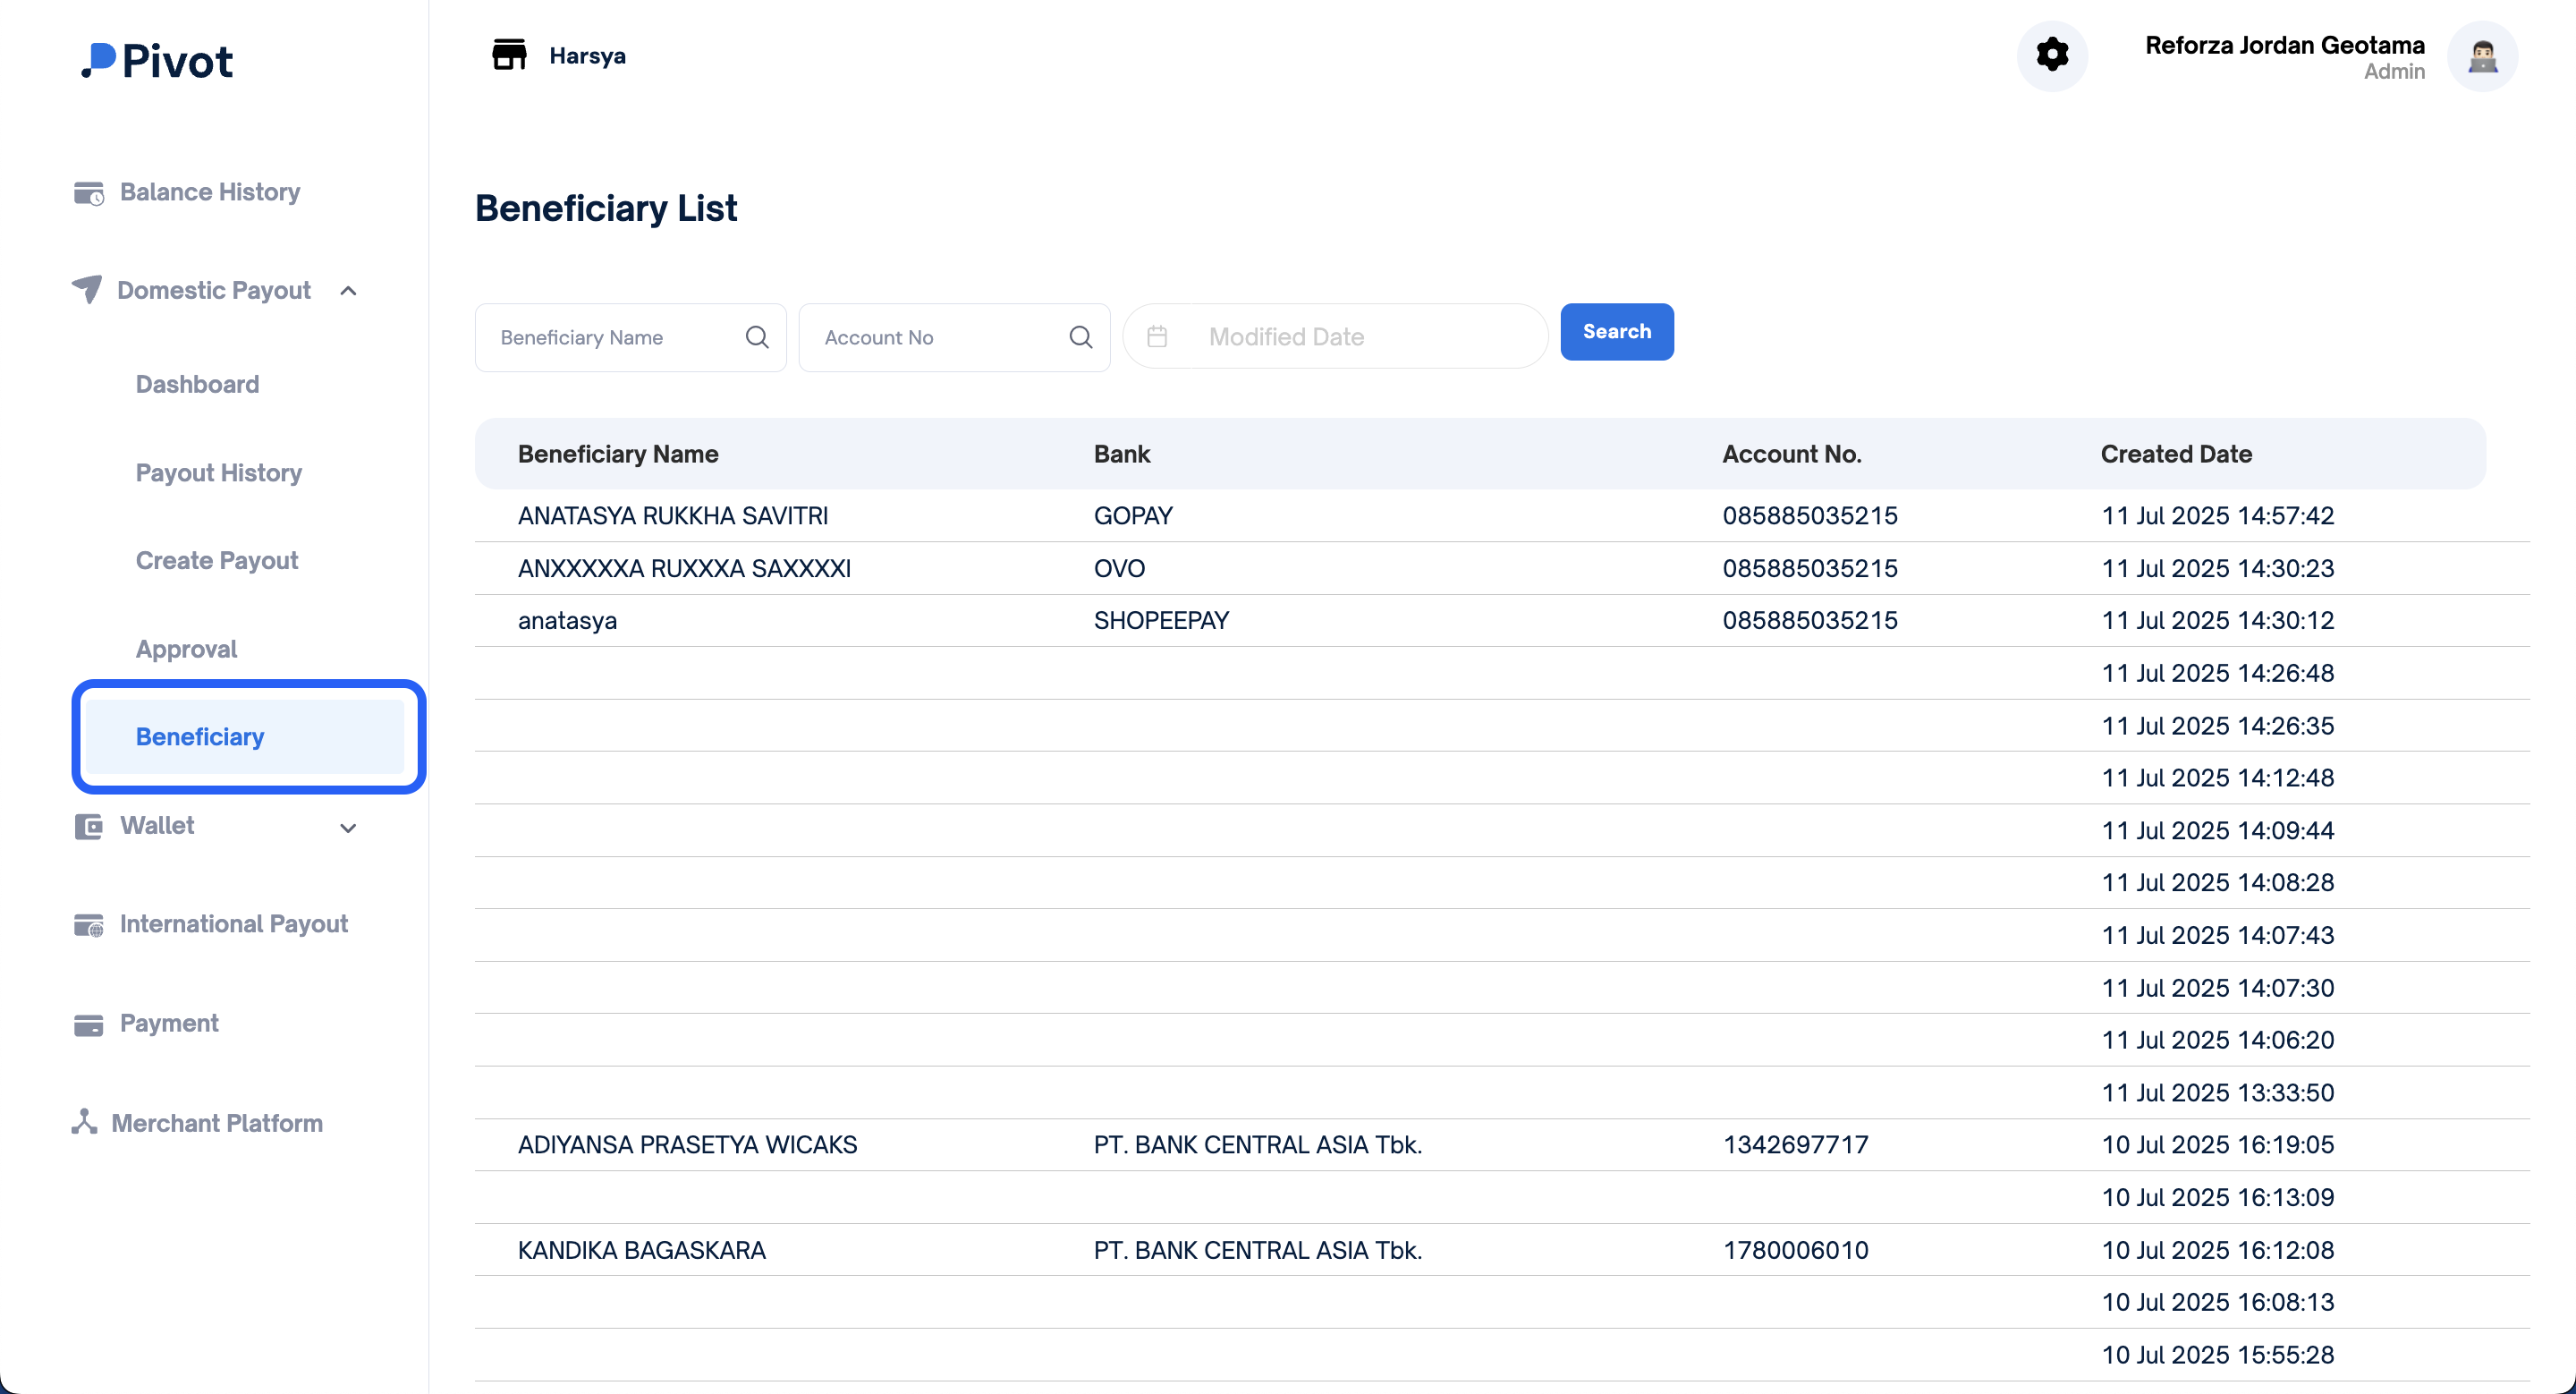
Task: Click the settings gear icon
Action: pyautogui.click(x=2051, y=55)
